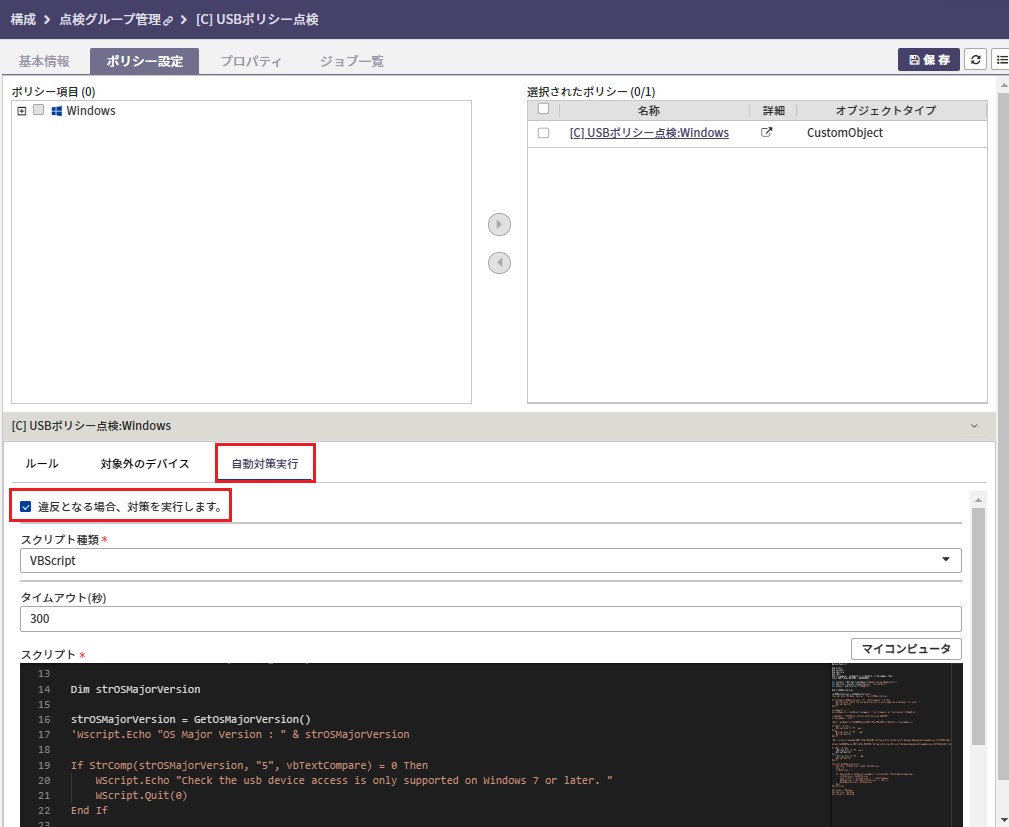Click the left arrow to remove policy

(x=499, y=263)
